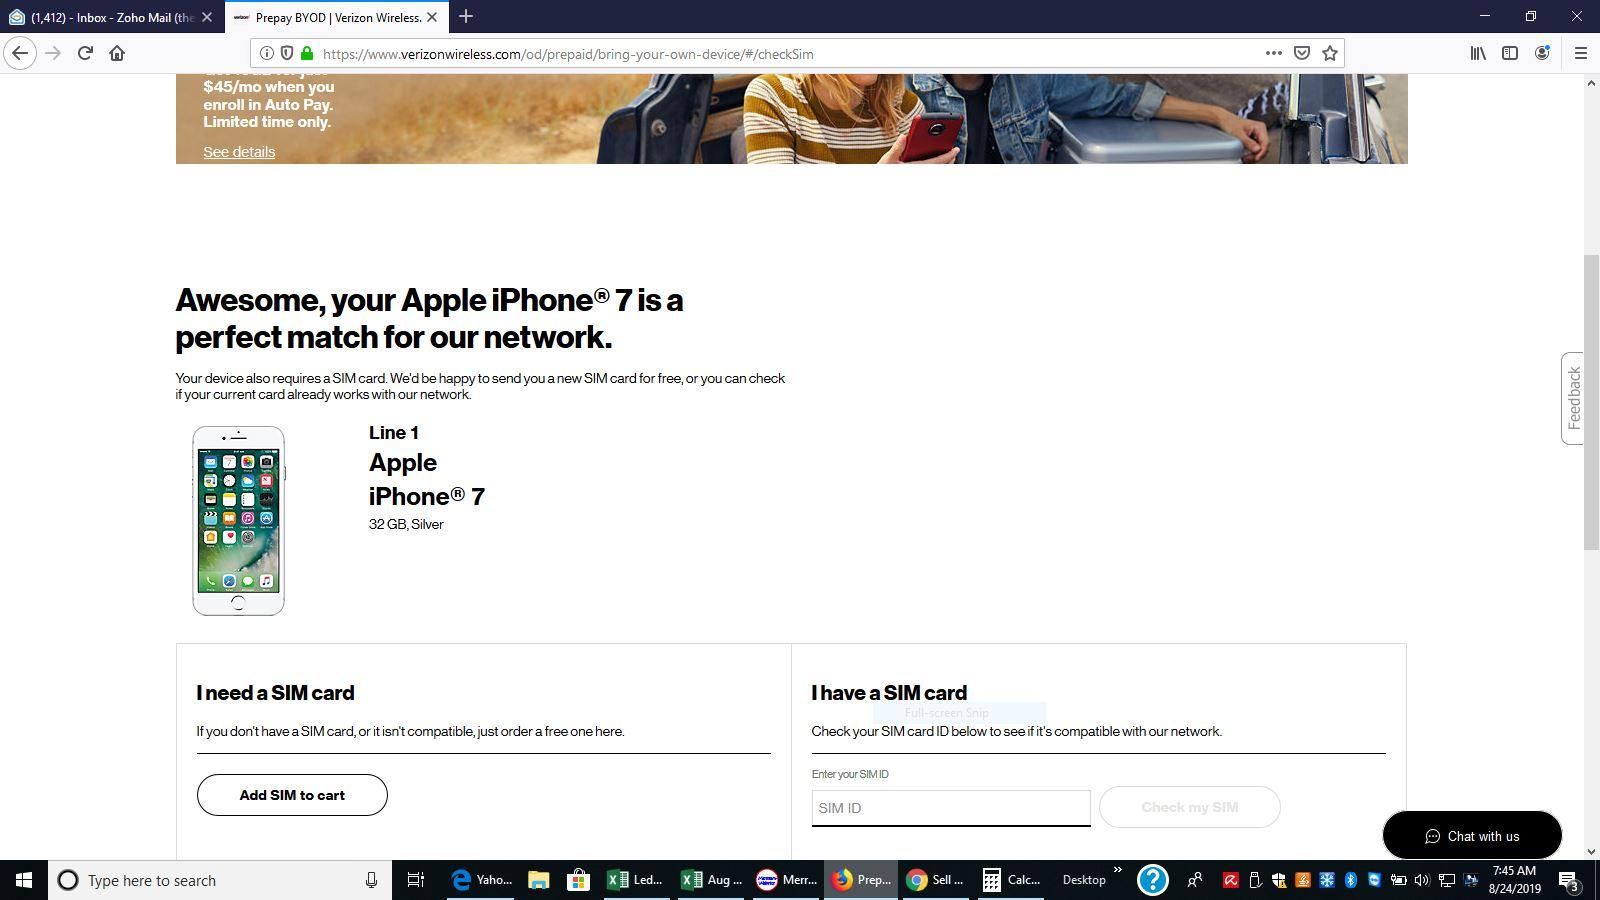View secure connection padlock details

(307, 53)
